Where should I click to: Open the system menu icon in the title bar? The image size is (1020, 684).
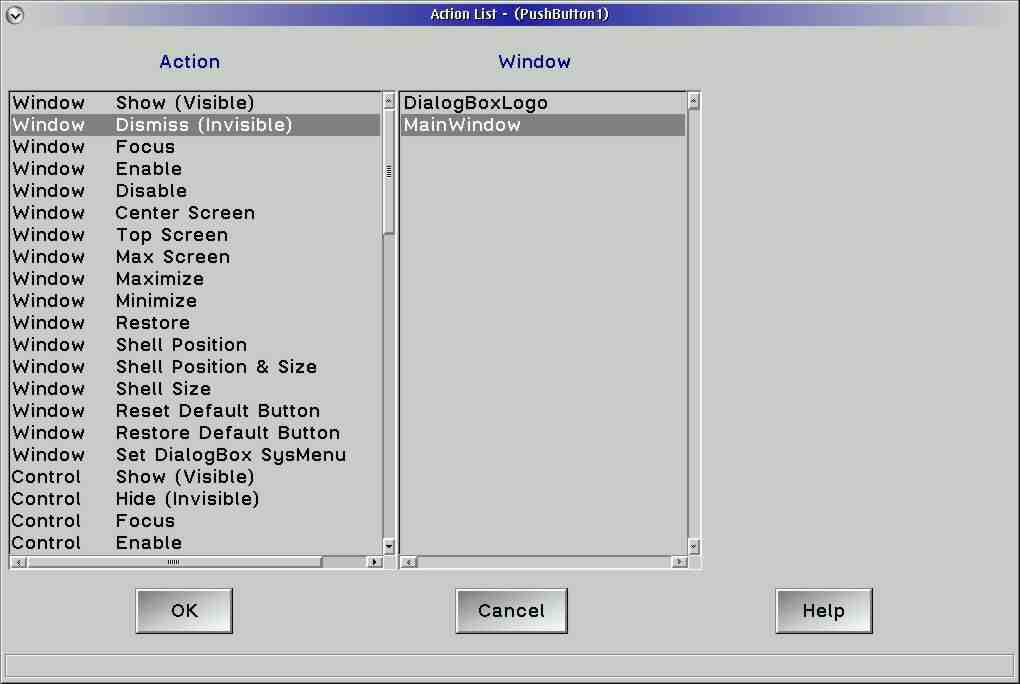[x=15, y=14]
